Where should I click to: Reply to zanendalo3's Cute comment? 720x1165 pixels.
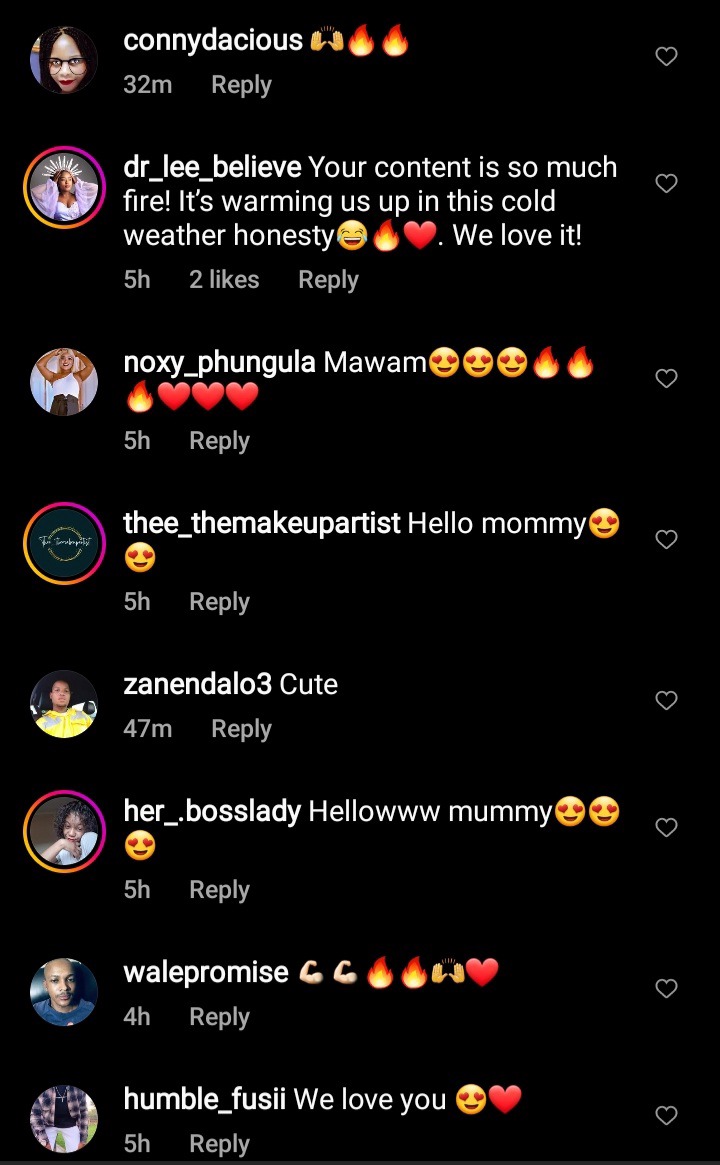tap(241, 729)
